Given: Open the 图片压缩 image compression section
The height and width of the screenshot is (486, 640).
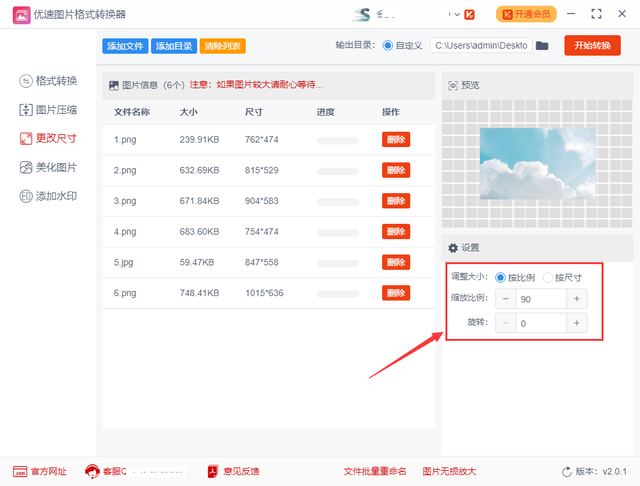Looking at the screenshot, I should pos(48,110).
